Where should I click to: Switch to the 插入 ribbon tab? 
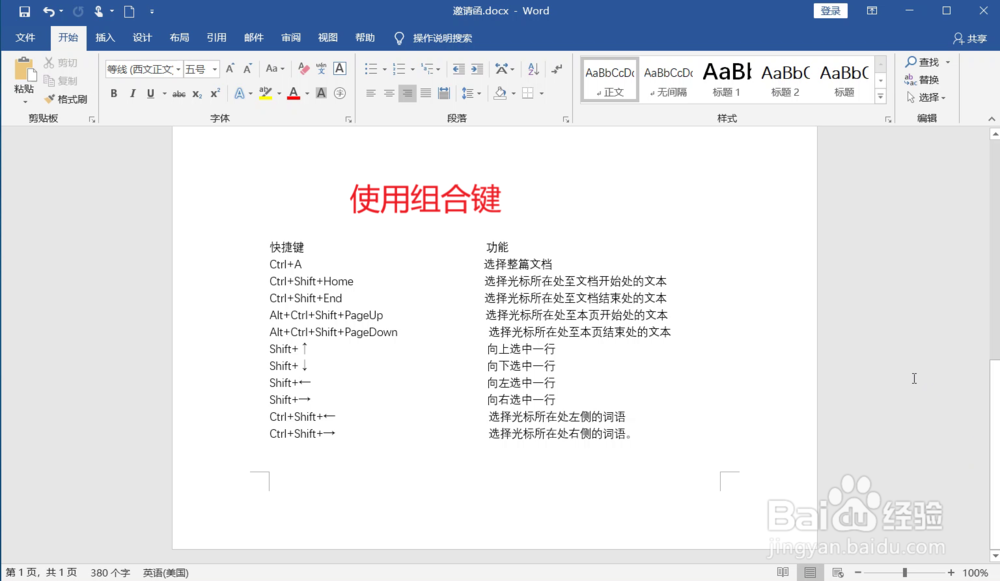[105, 37]
